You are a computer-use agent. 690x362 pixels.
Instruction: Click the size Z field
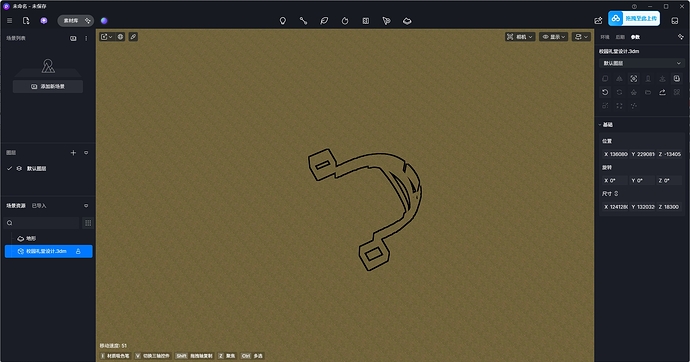click(x=669, y=207)
